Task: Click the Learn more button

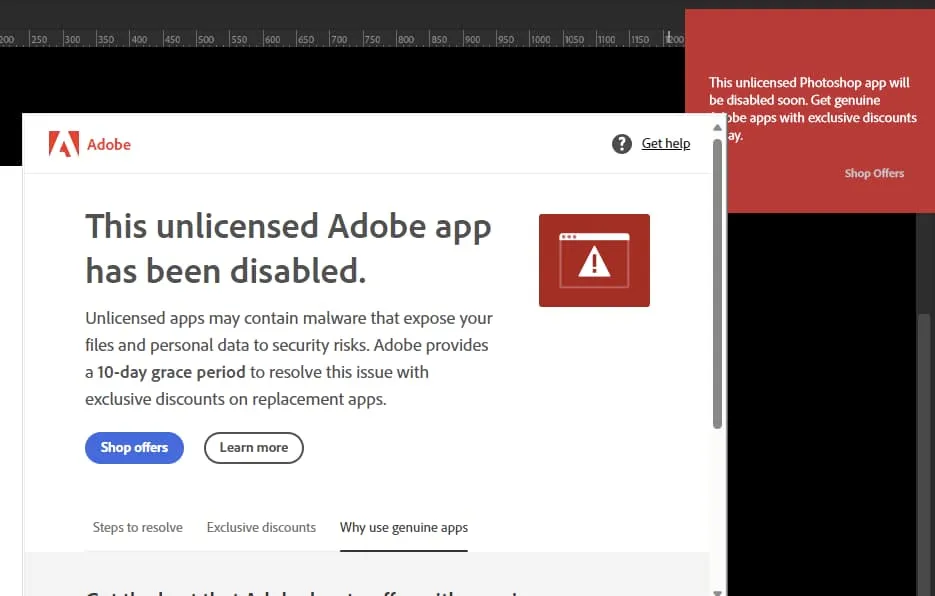Action: (x=253, y=447)
